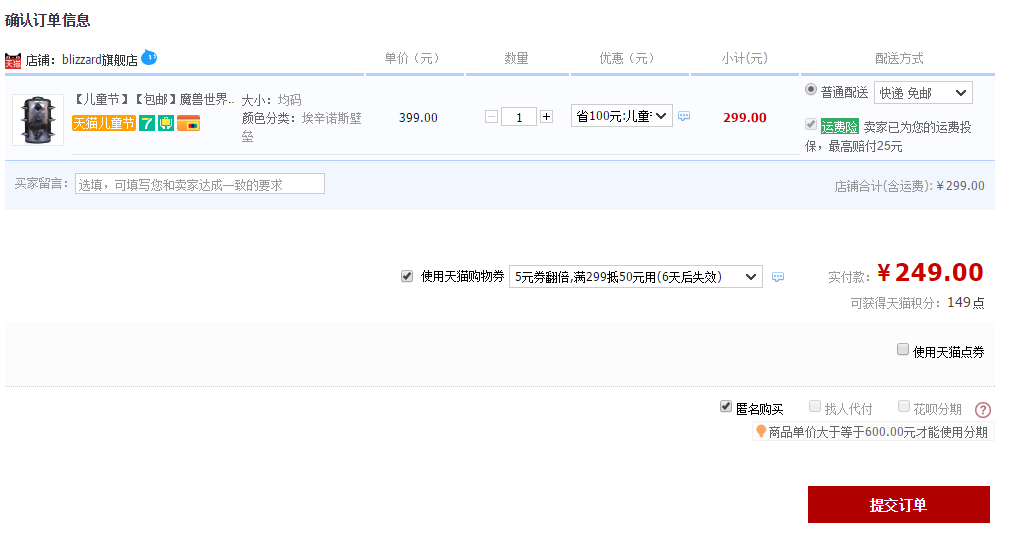
Task: Click the 可获得天猫积分 149点 text
Action: [x=917, y=302]
